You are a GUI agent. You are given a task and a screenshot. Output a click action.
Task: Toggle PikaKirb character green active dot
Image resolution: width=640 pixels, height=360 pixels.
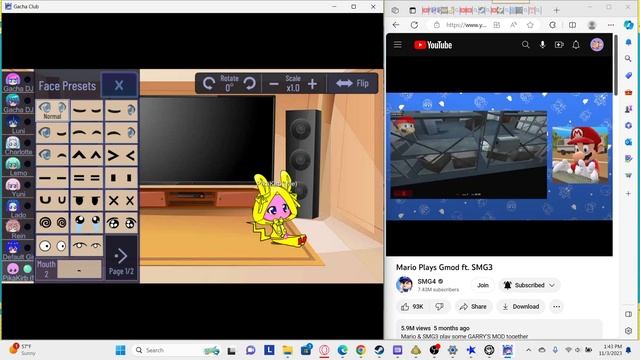(x=28, y=269)
